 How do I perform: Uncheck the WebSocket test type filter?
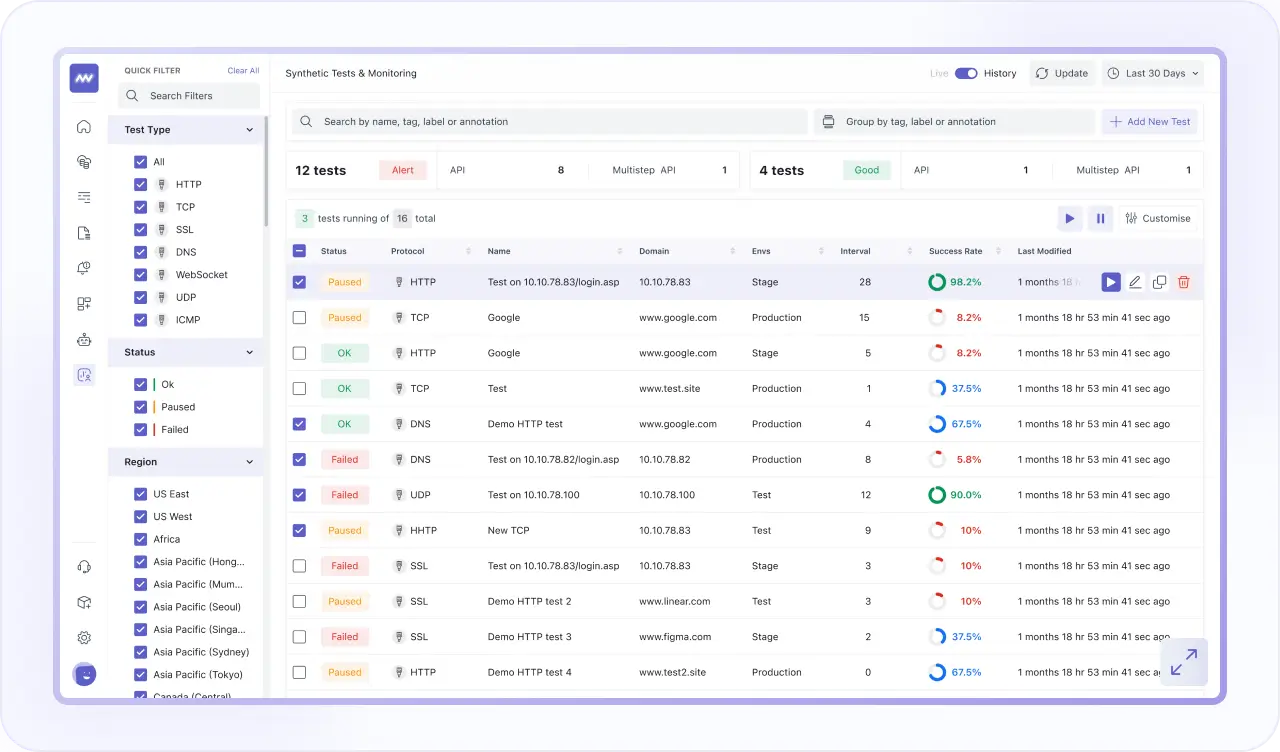141,274
